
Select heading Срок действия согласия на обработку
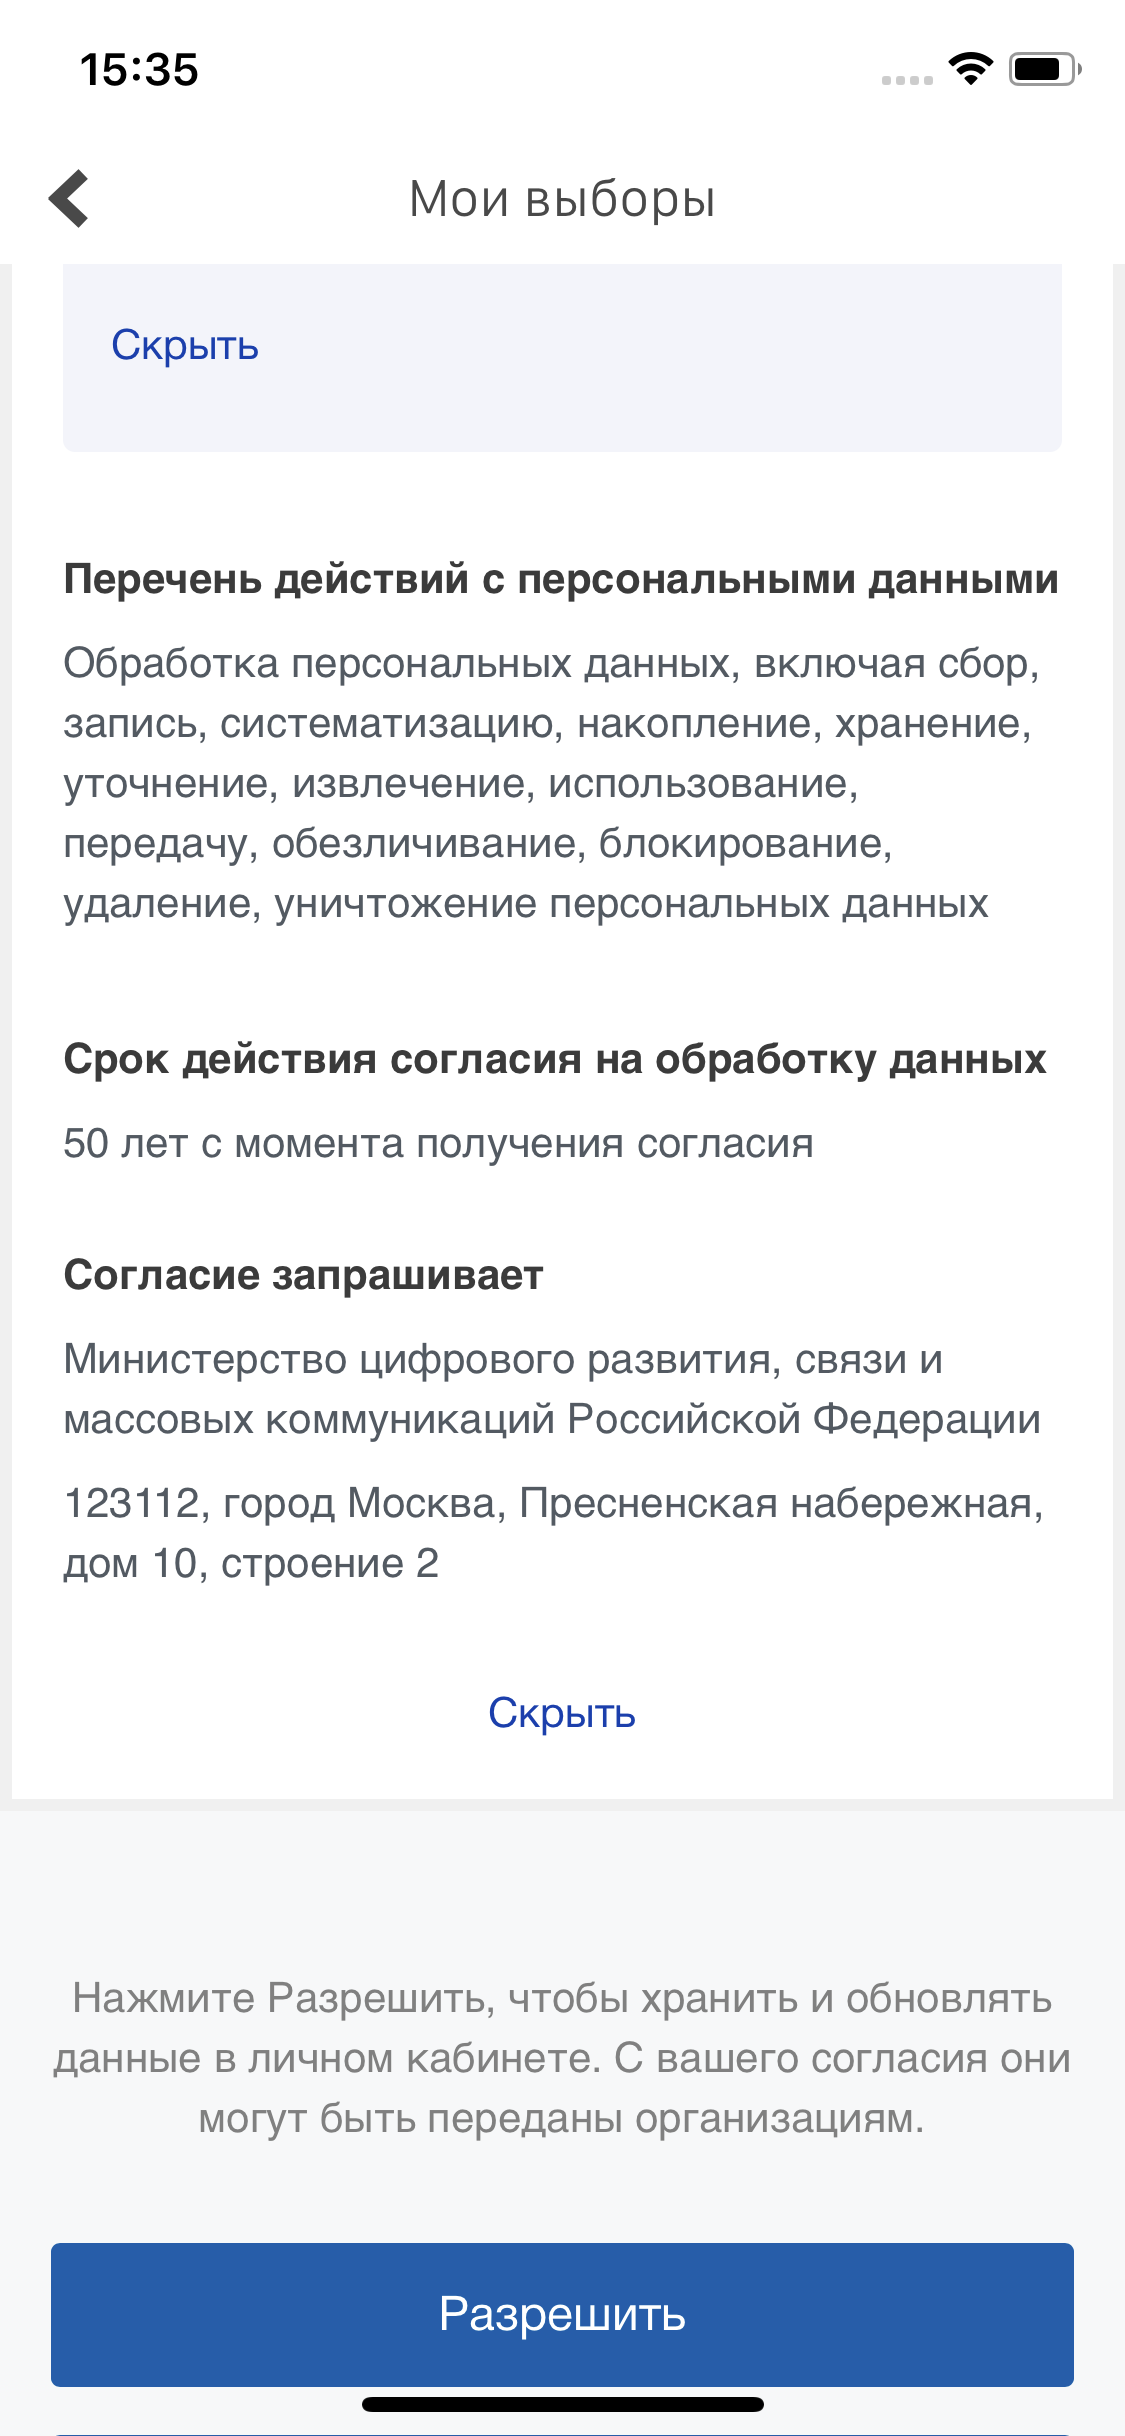[555, 1059]
